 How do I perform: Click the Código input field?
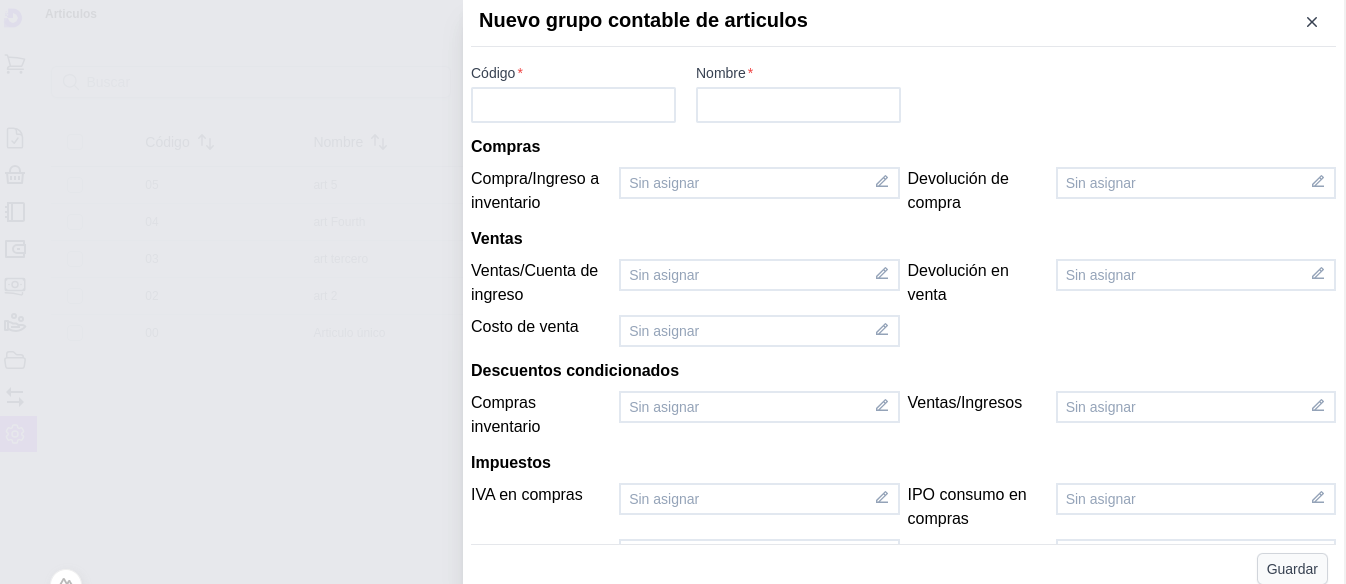coord(573,105)
